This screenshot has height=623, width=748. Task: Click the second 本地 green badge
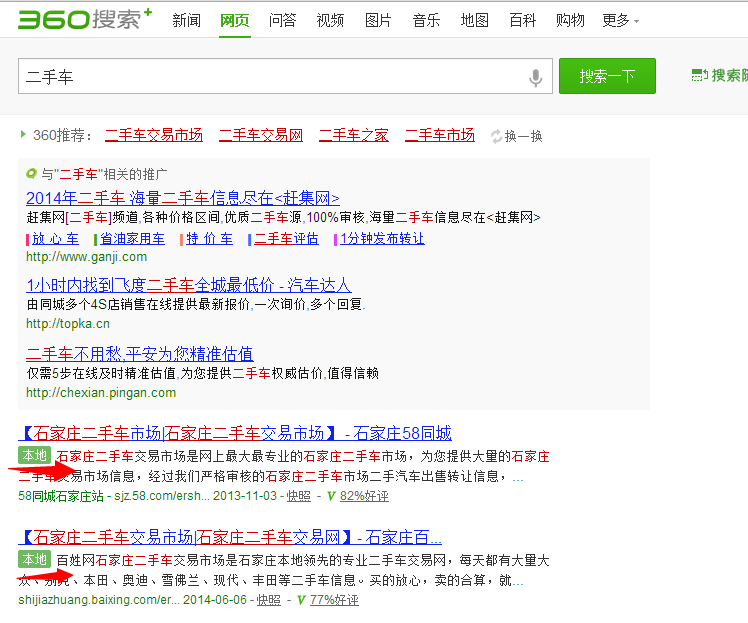tap(34, 559)
